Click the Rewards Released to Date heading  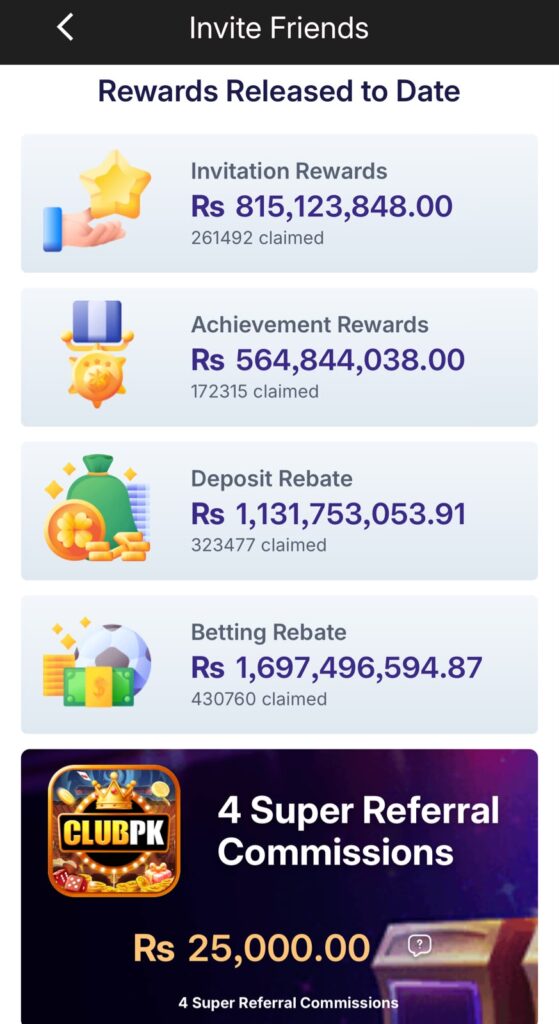[279, 91]
